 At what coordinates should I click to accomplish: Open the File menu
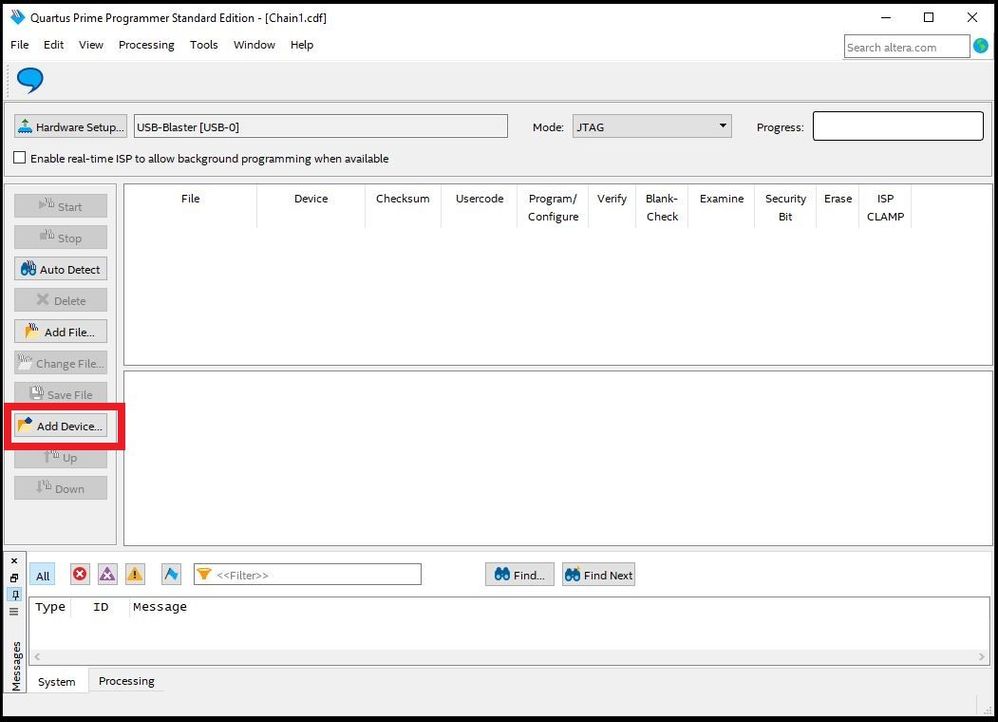pyautogui.click(x=20, y=45)
